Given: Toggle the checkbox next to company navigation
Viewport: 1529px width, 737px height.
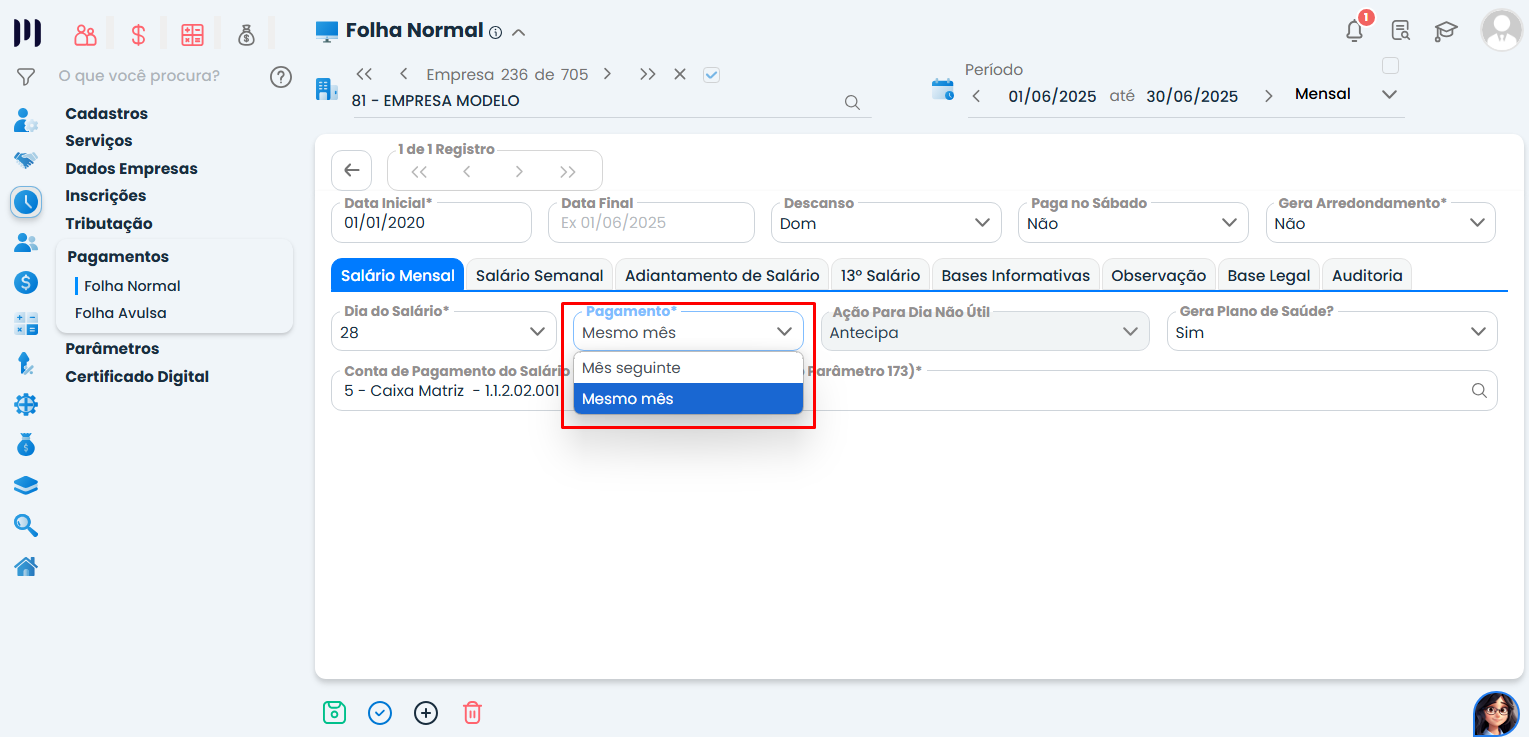Looking at the screenshot, I should tap(711, 74).
